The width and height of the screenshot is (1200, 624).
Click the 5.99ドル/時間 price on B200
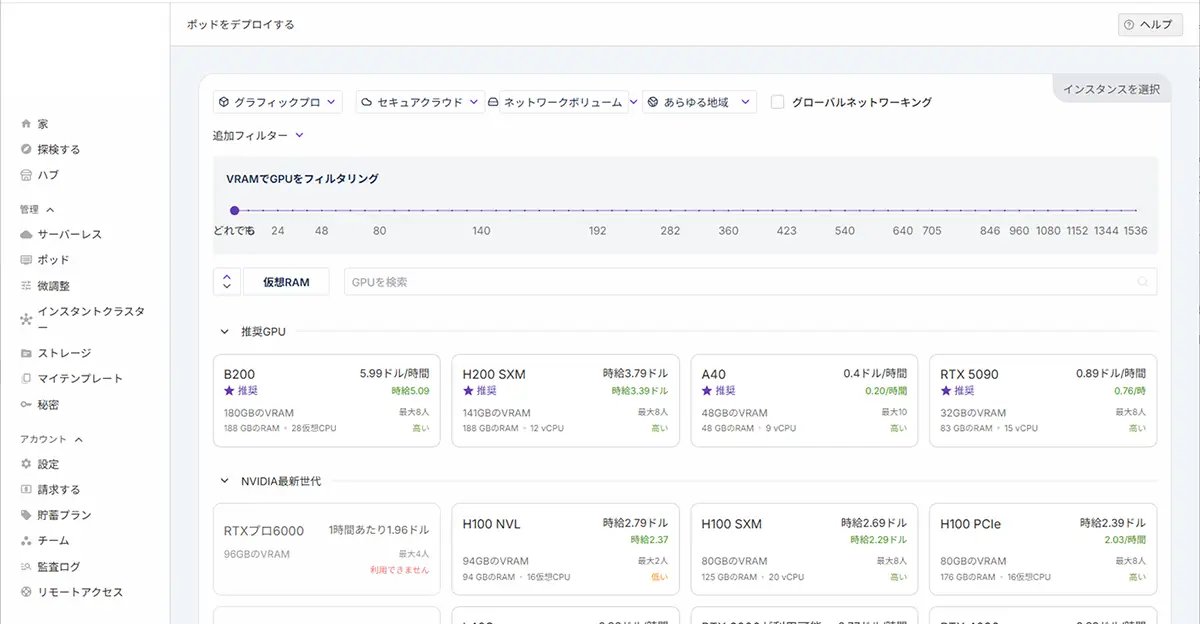394,373
